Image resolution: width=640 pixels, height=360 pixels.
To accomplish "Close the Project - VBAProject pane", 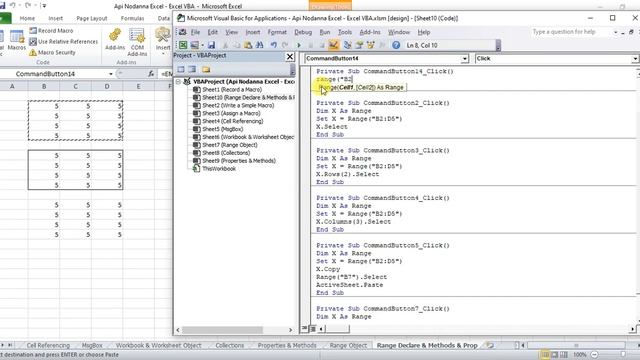I will pyautogui.click(x=290, y=57).
